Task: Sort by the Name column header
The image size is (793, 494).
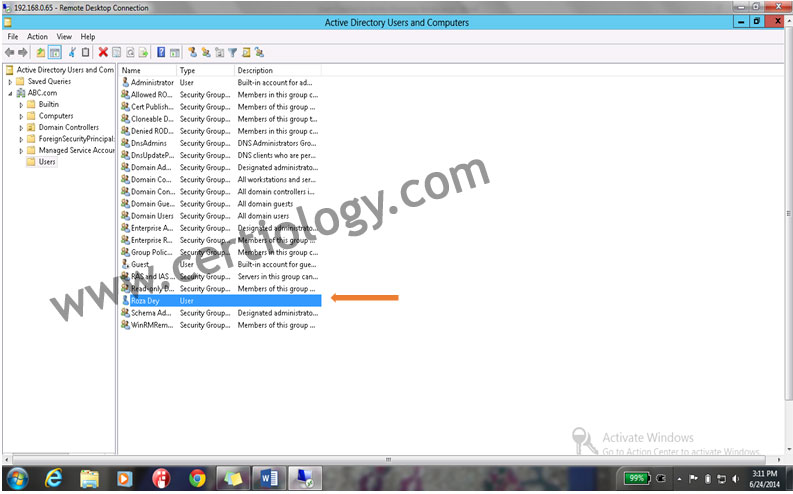Action: pyautogui.click(x=148, y=70)
